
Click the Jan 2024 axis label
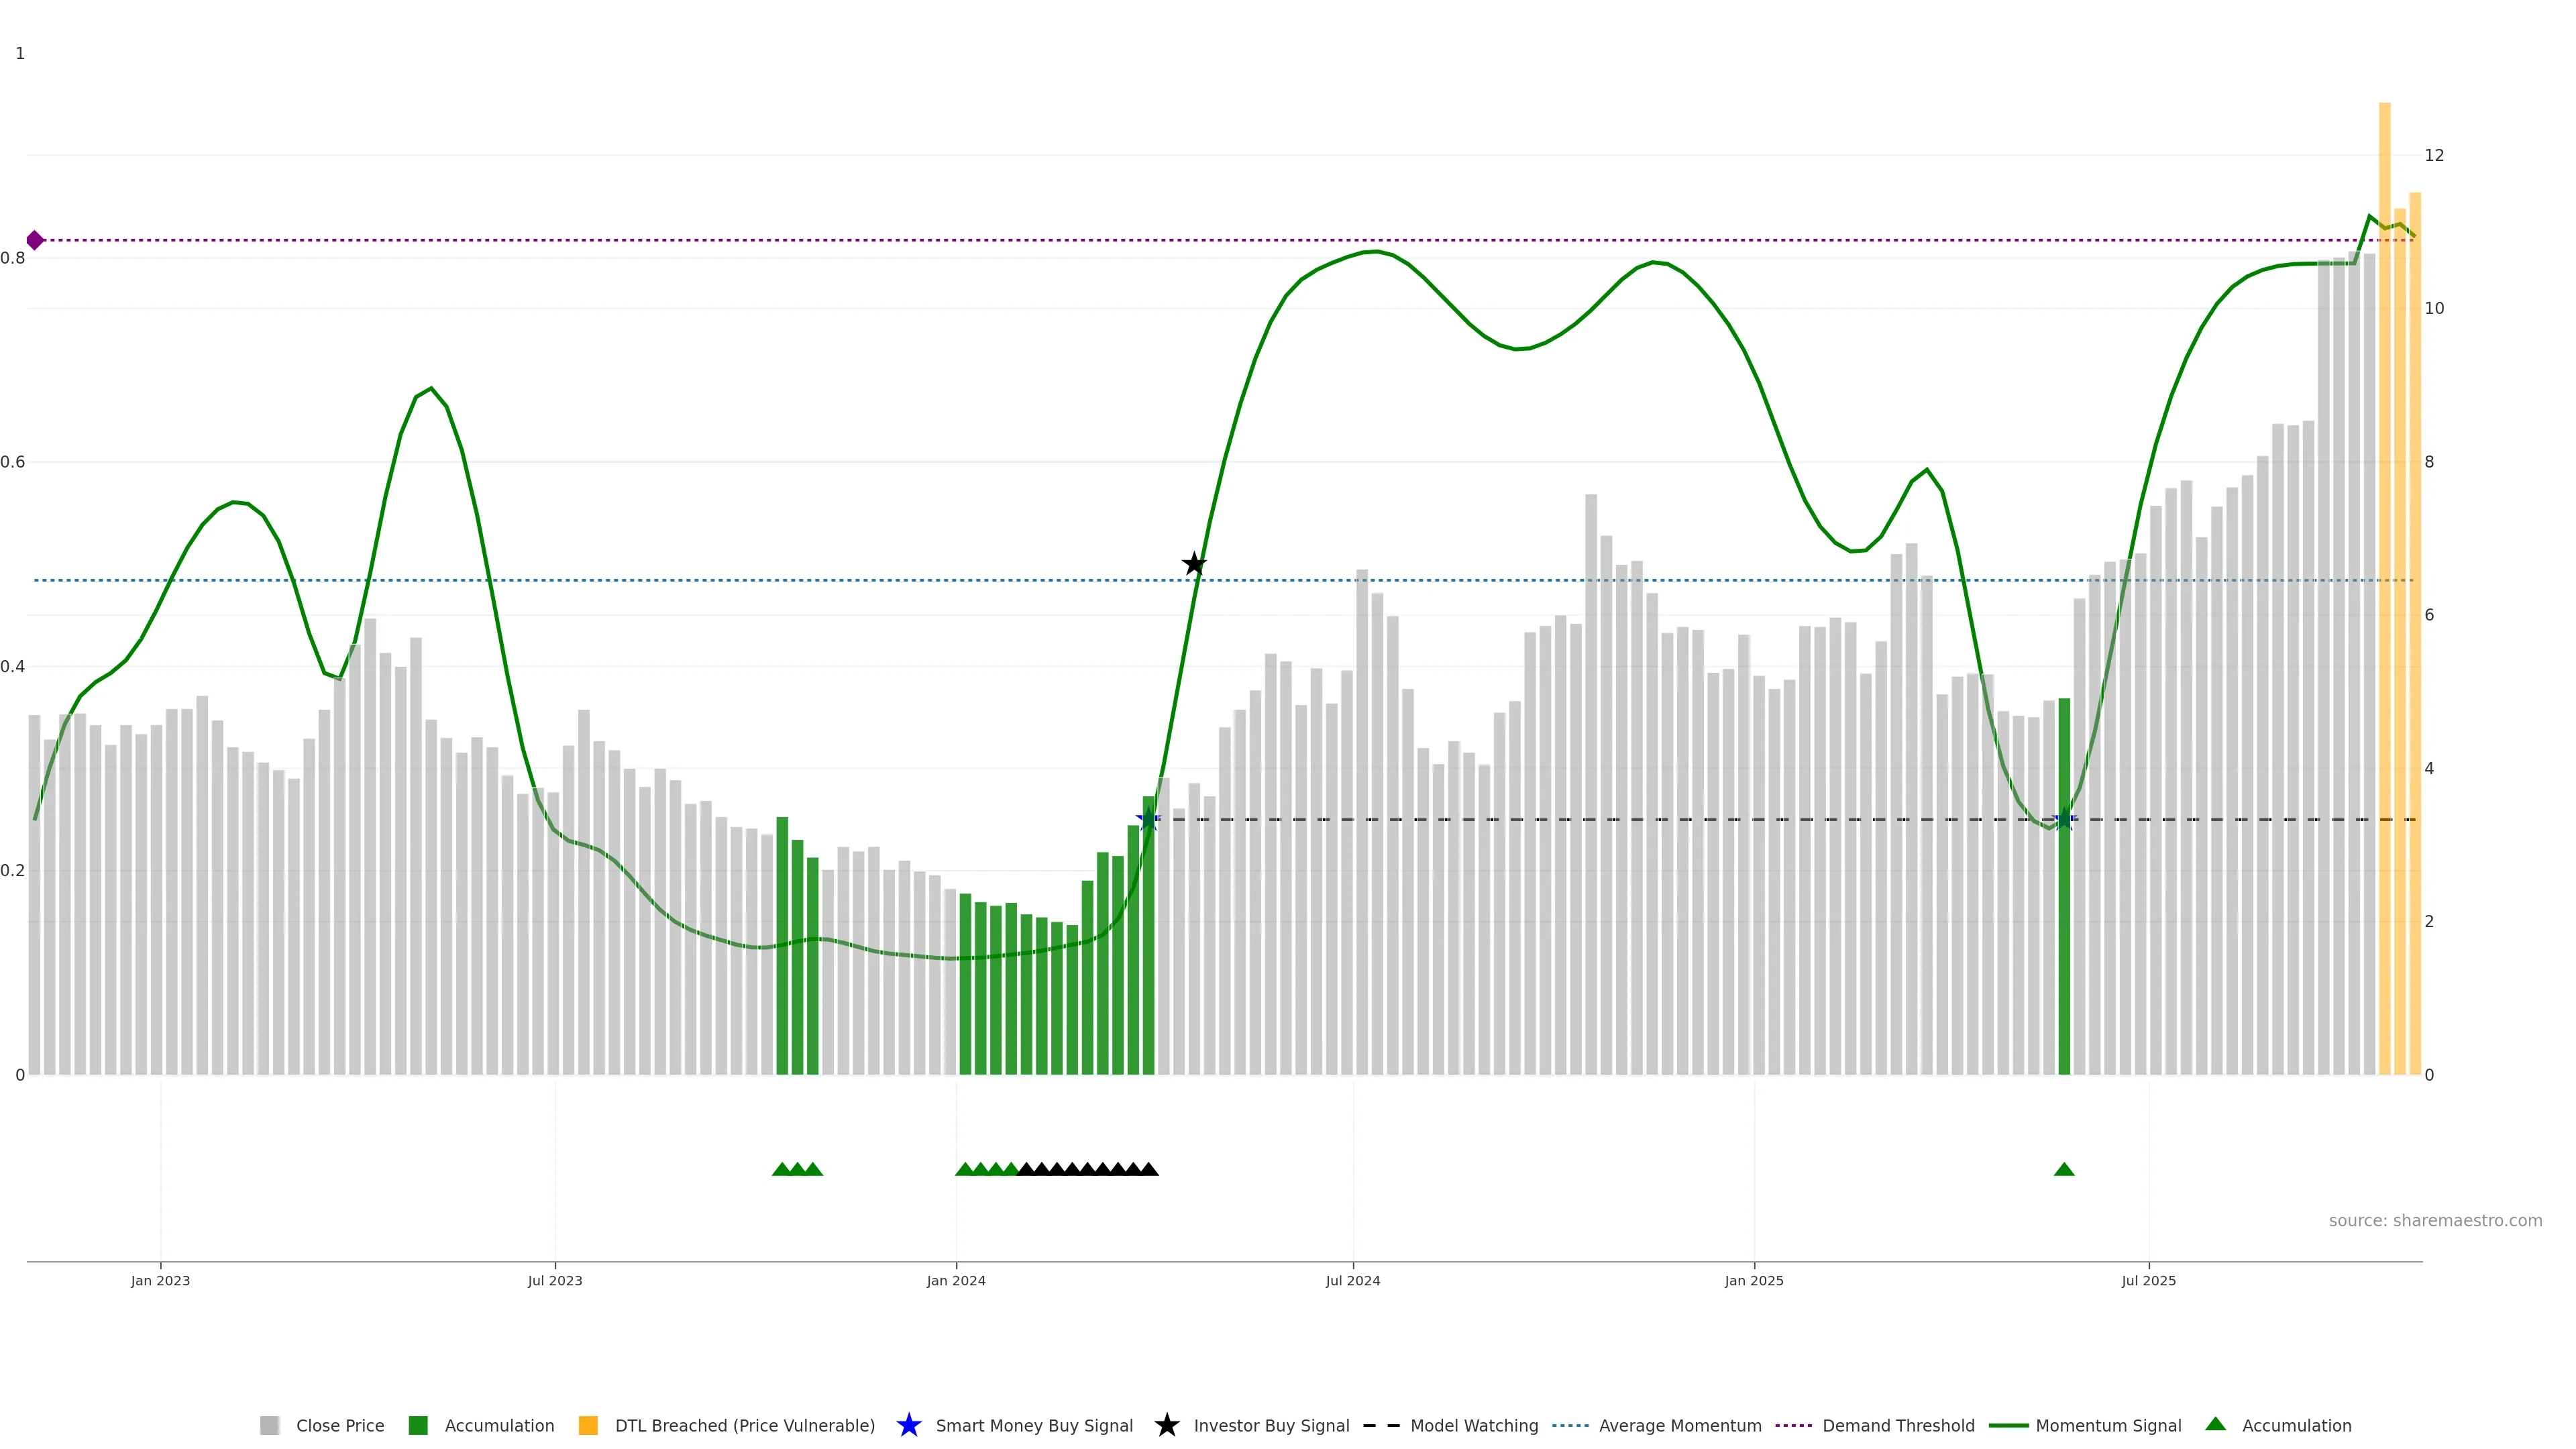coord(955,1280)
